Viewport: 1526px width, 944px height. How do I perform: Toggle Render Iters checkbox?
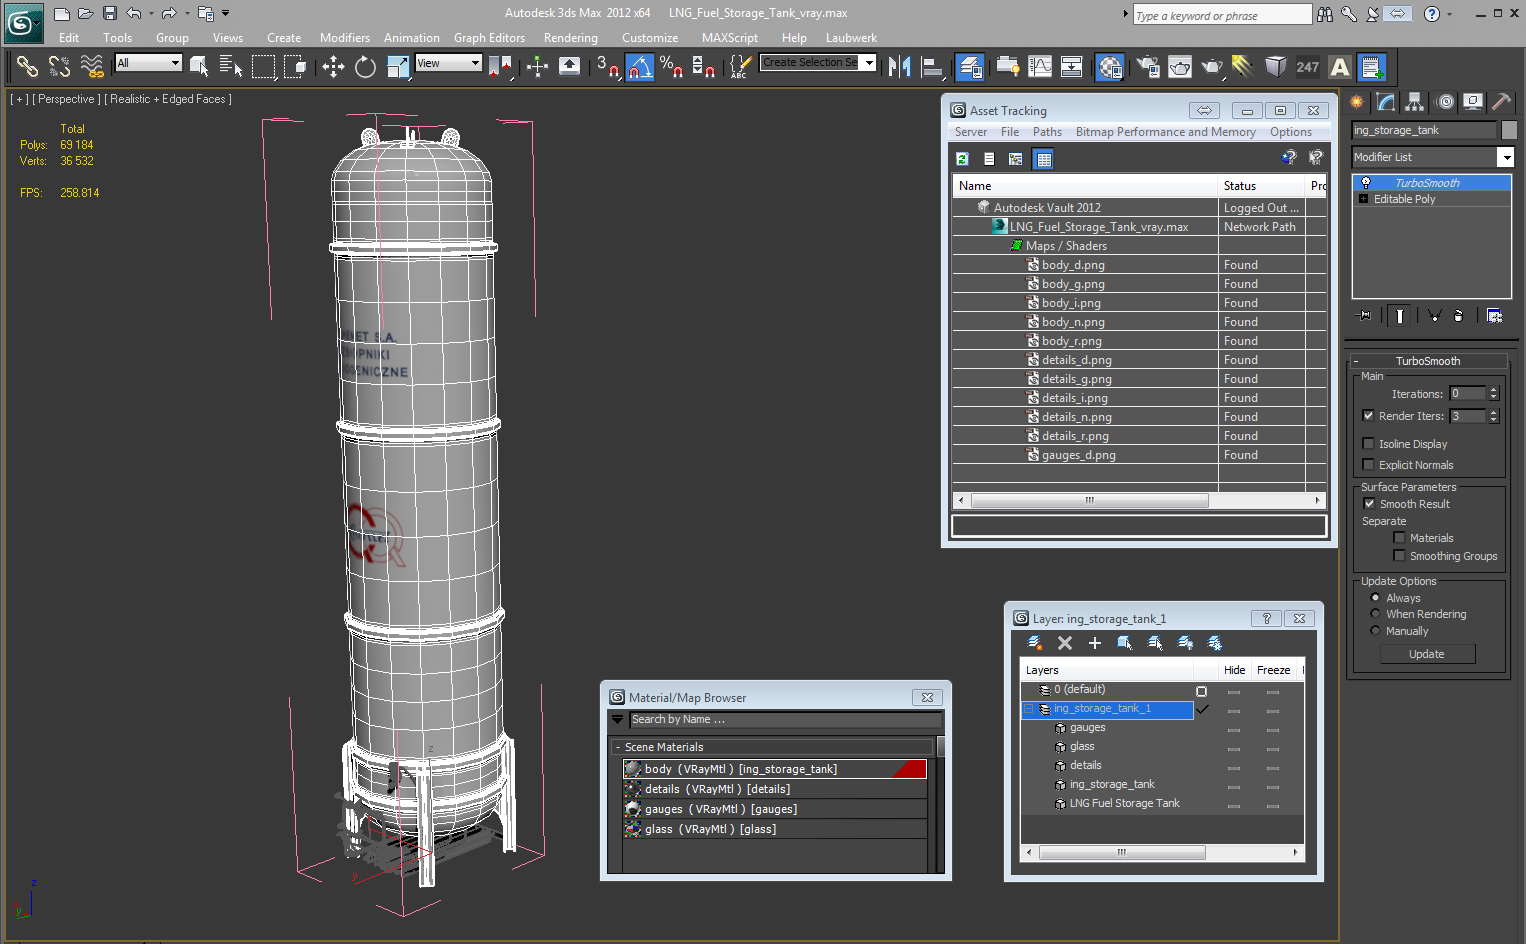(1368, 416)
